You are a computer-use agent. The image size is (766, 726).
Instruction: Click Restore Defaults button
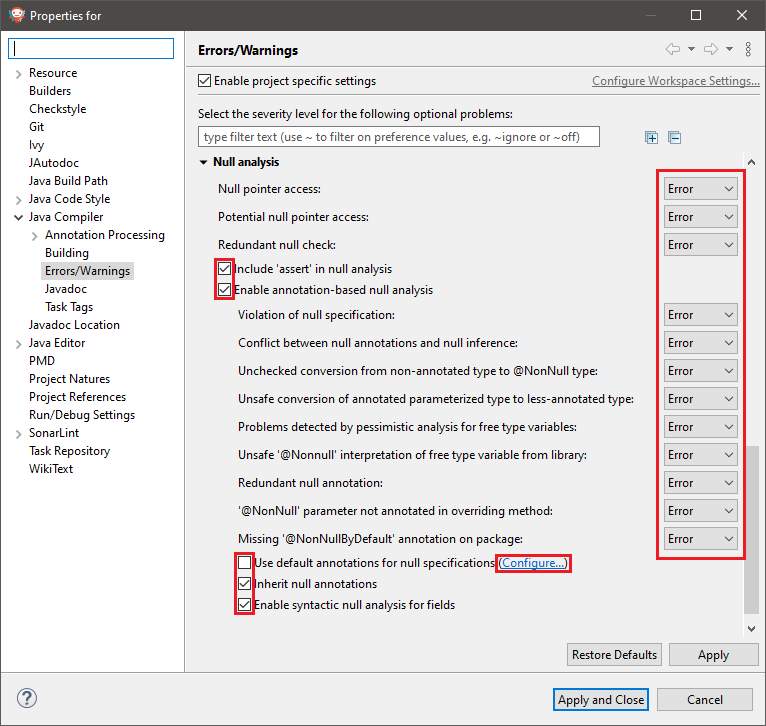(x=614, y=655)
